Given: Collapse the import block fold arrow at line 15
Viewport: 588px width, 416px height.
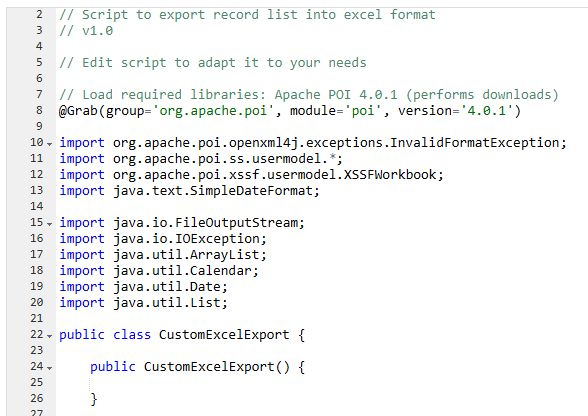Looking at the screenshot, I should coord(50,224).
